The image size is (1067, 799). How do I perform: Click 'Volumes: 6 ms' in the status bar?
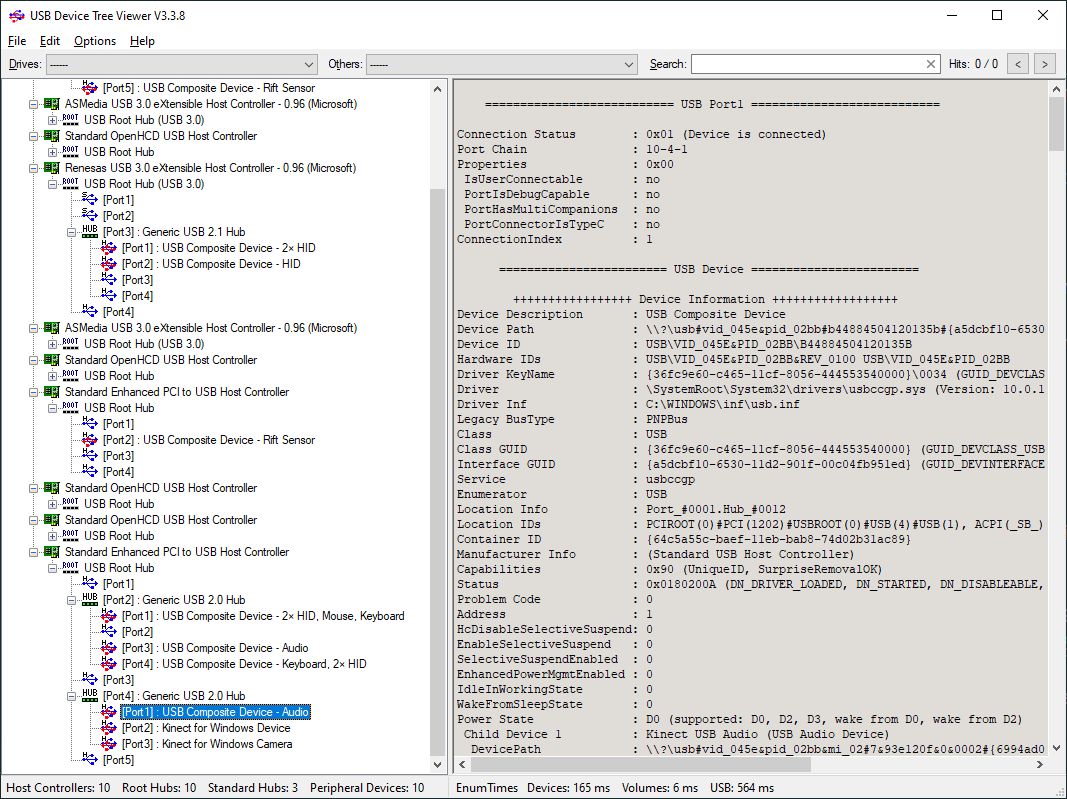pos(660,788)
